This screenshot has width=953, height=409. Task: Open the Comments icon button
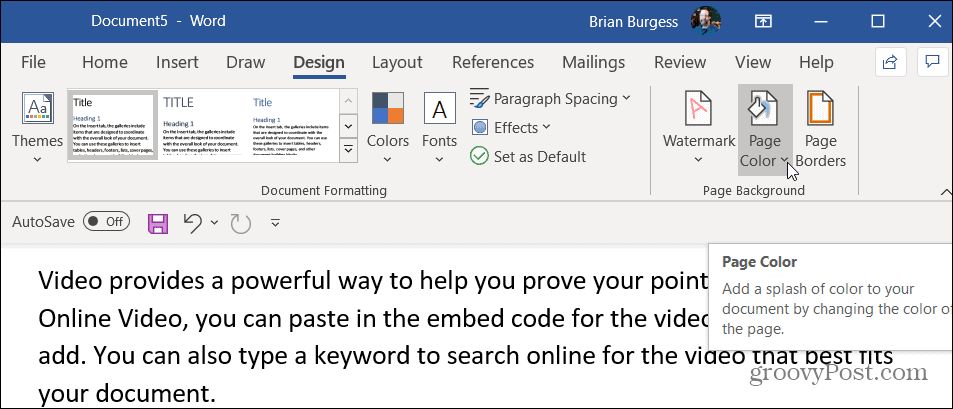[931, 61]
